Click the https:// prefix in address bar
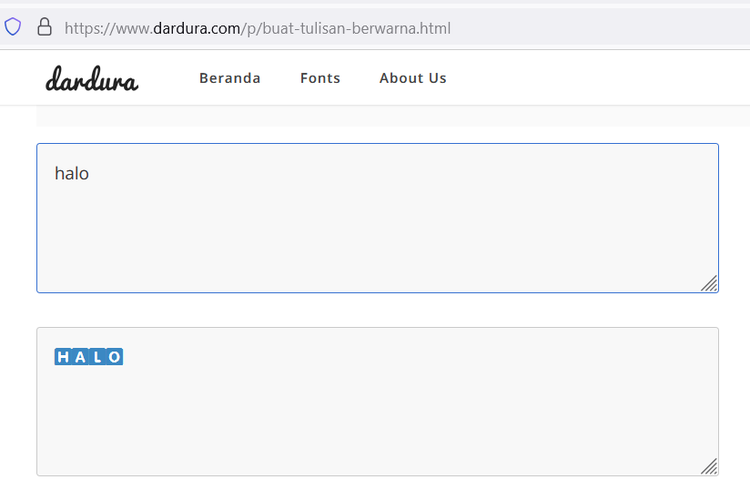 pos(86,28)
